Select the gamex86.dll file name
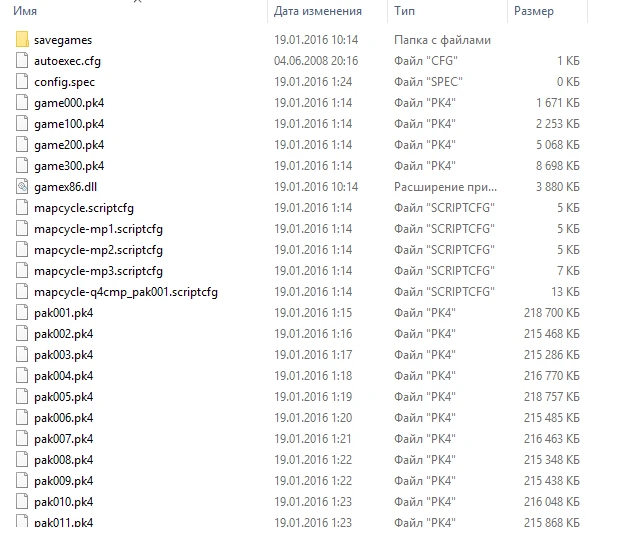628x539 pixels. click(65, 187)
